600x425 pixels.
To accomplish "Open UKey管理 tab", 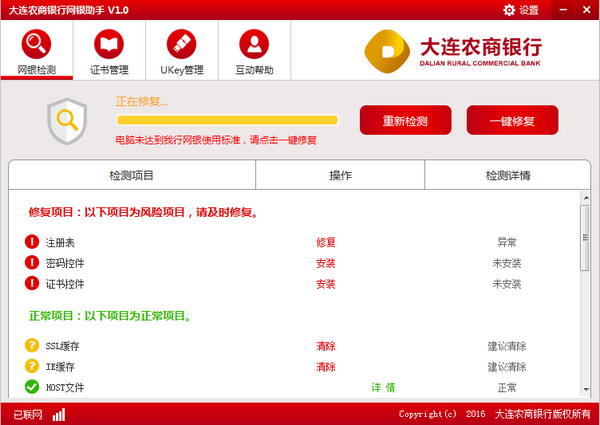I will pos(182,50).
